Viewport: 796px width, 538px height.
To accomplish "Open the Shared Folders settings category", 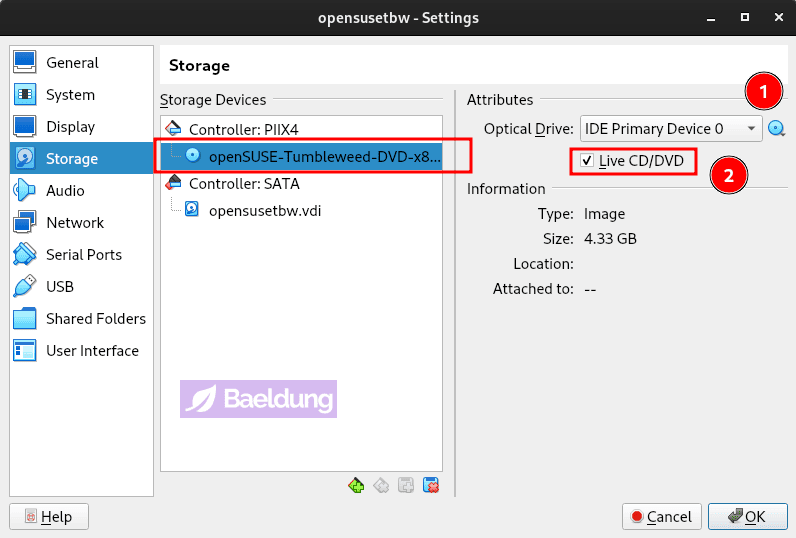I will [95, 319].
